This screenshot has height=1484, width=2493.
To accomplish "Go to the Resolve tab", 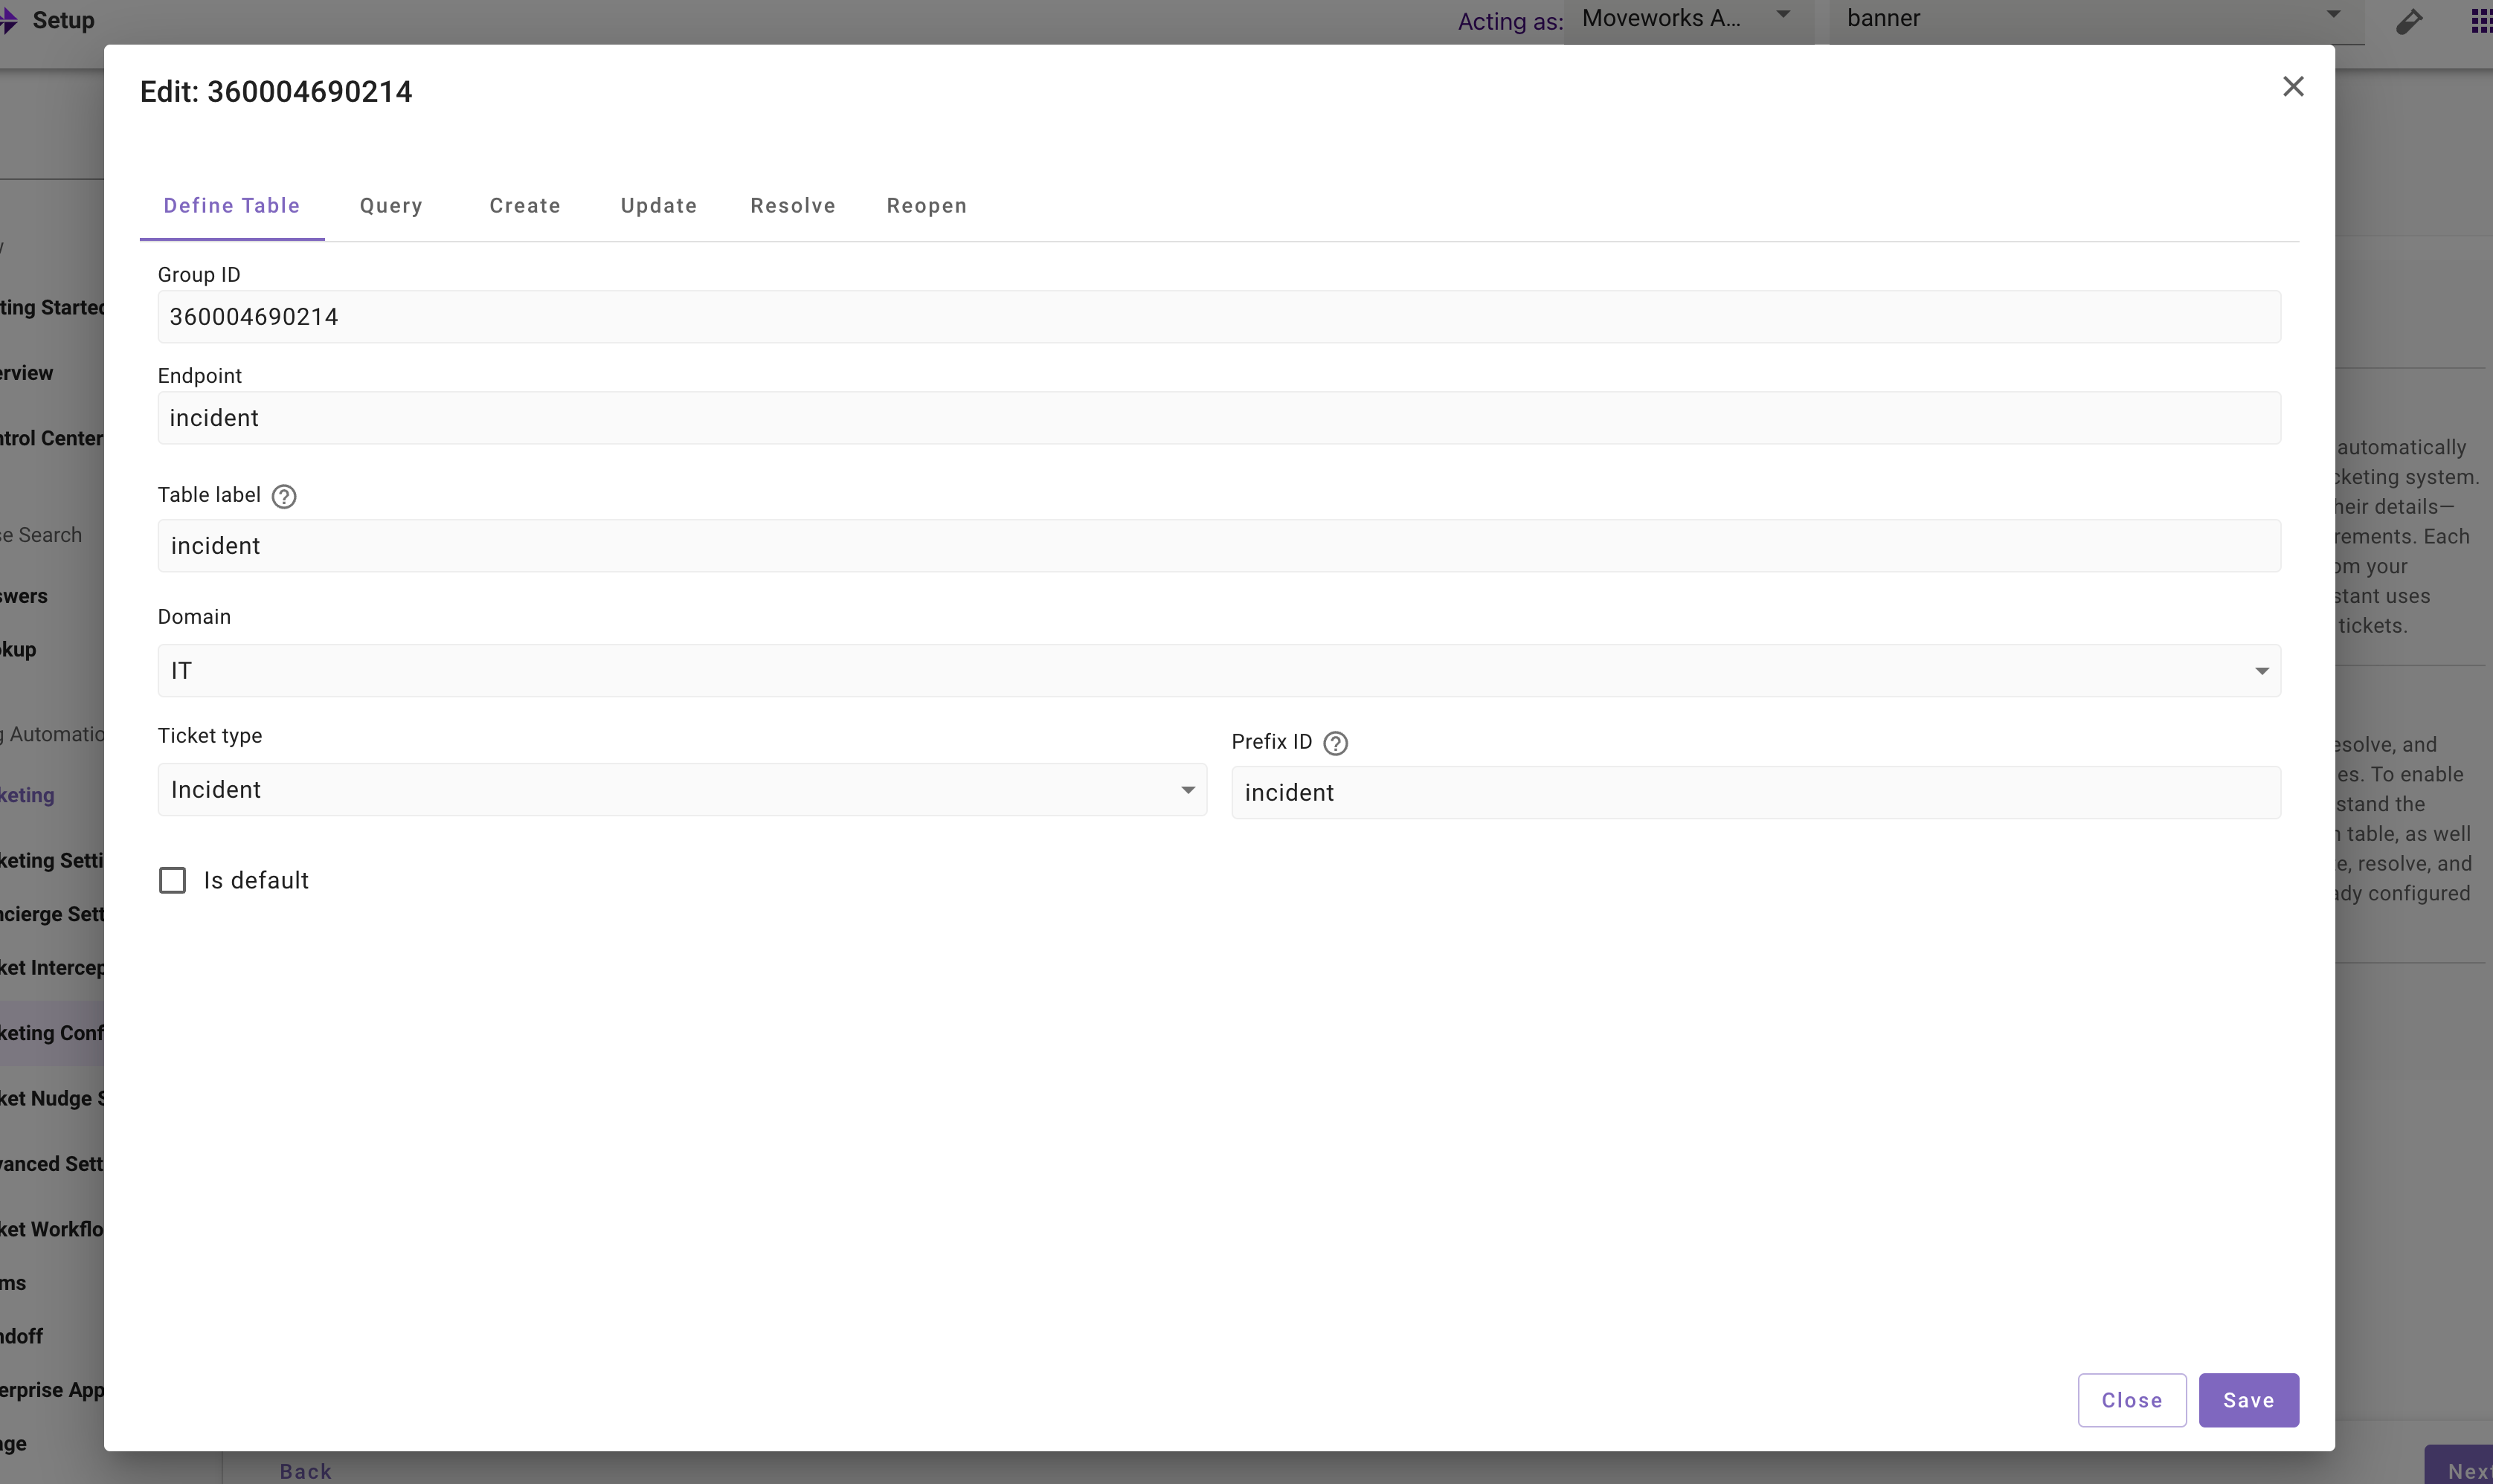I will (x=792, y=206).
